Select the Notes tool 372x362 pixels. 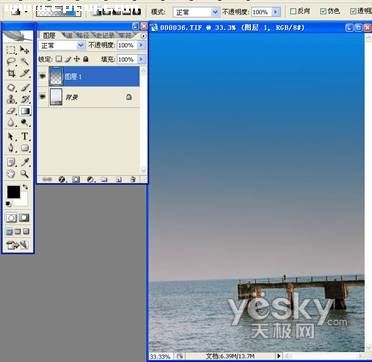[x=12, y=162]
